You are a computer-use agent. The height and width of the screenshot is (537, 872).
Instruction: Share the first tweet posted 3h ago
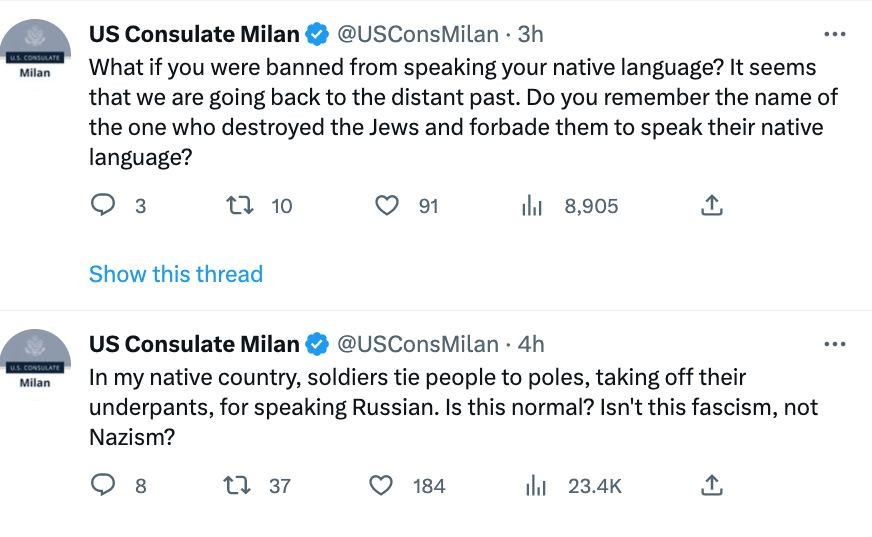click(x=711, y=206)
